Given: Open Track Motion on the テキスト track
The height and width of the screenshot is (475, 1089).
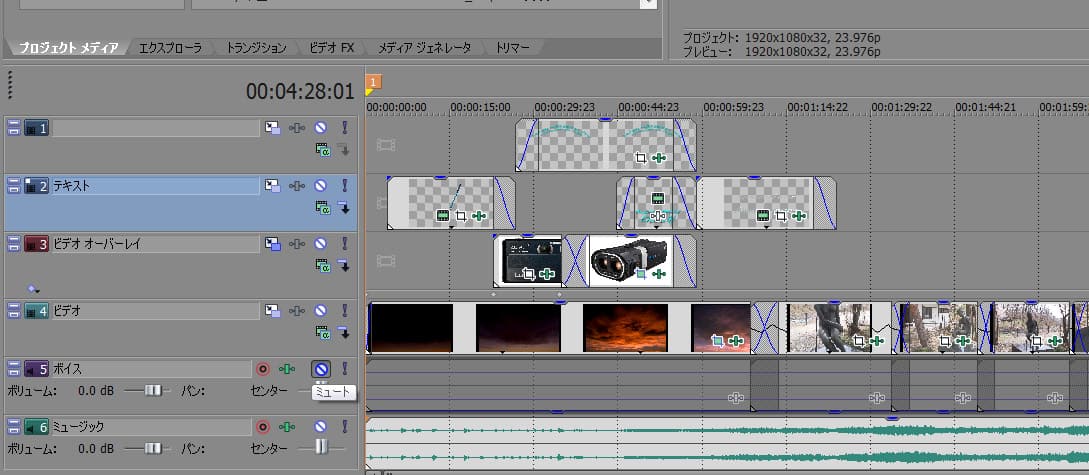Looking at the screenshot, I should point(273,185).
